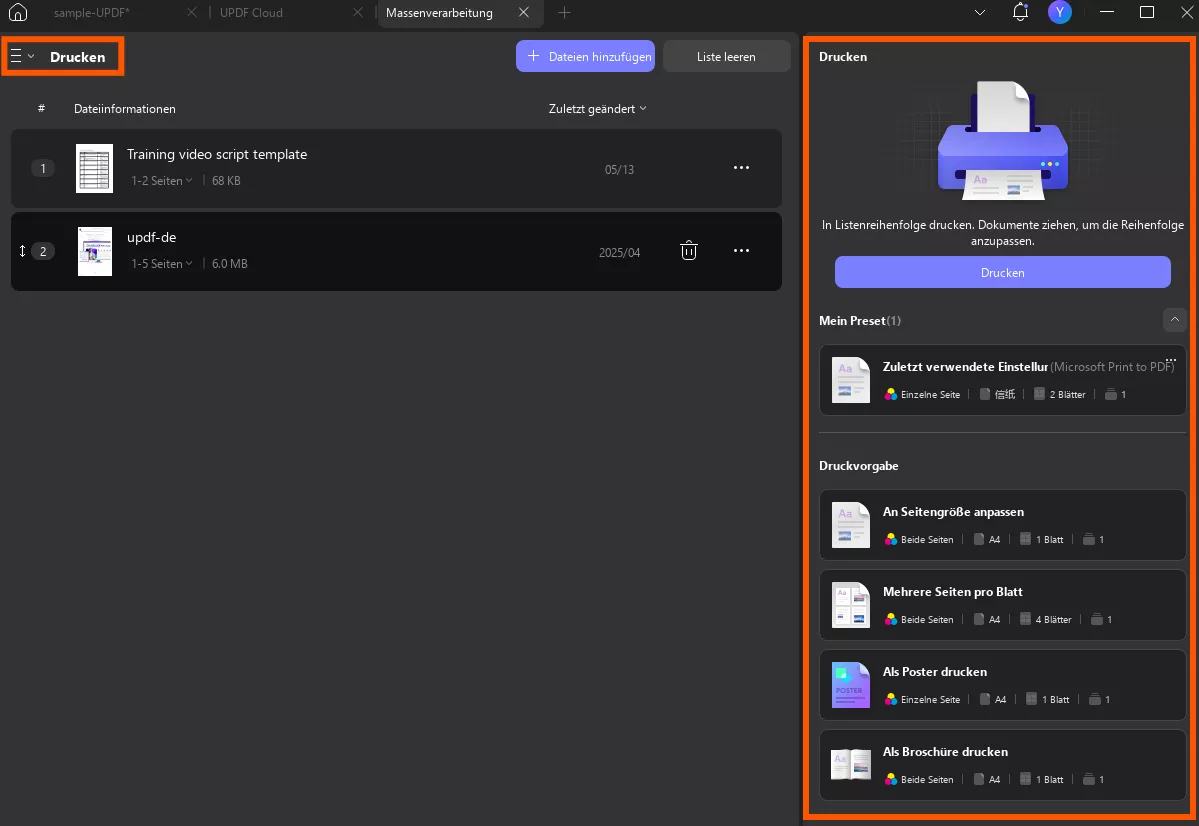This screenshot has width=1199, height=826.
Task: Click the updf-de file name
Action: (151, 237)
